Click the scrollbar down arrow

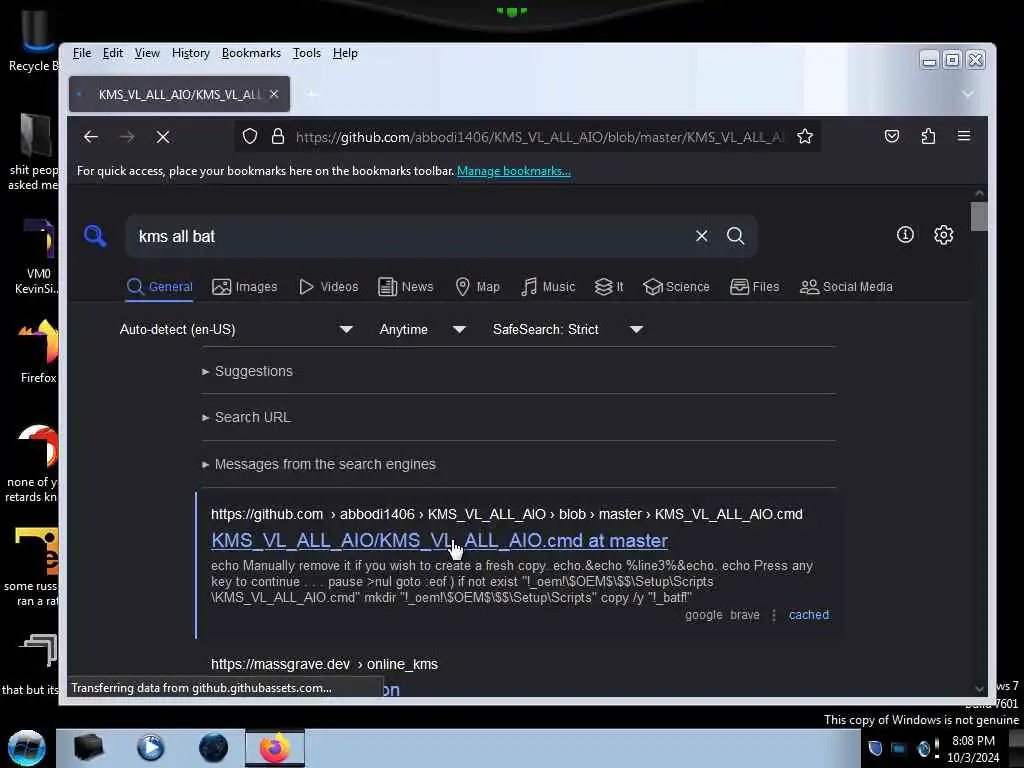(979, 688)
